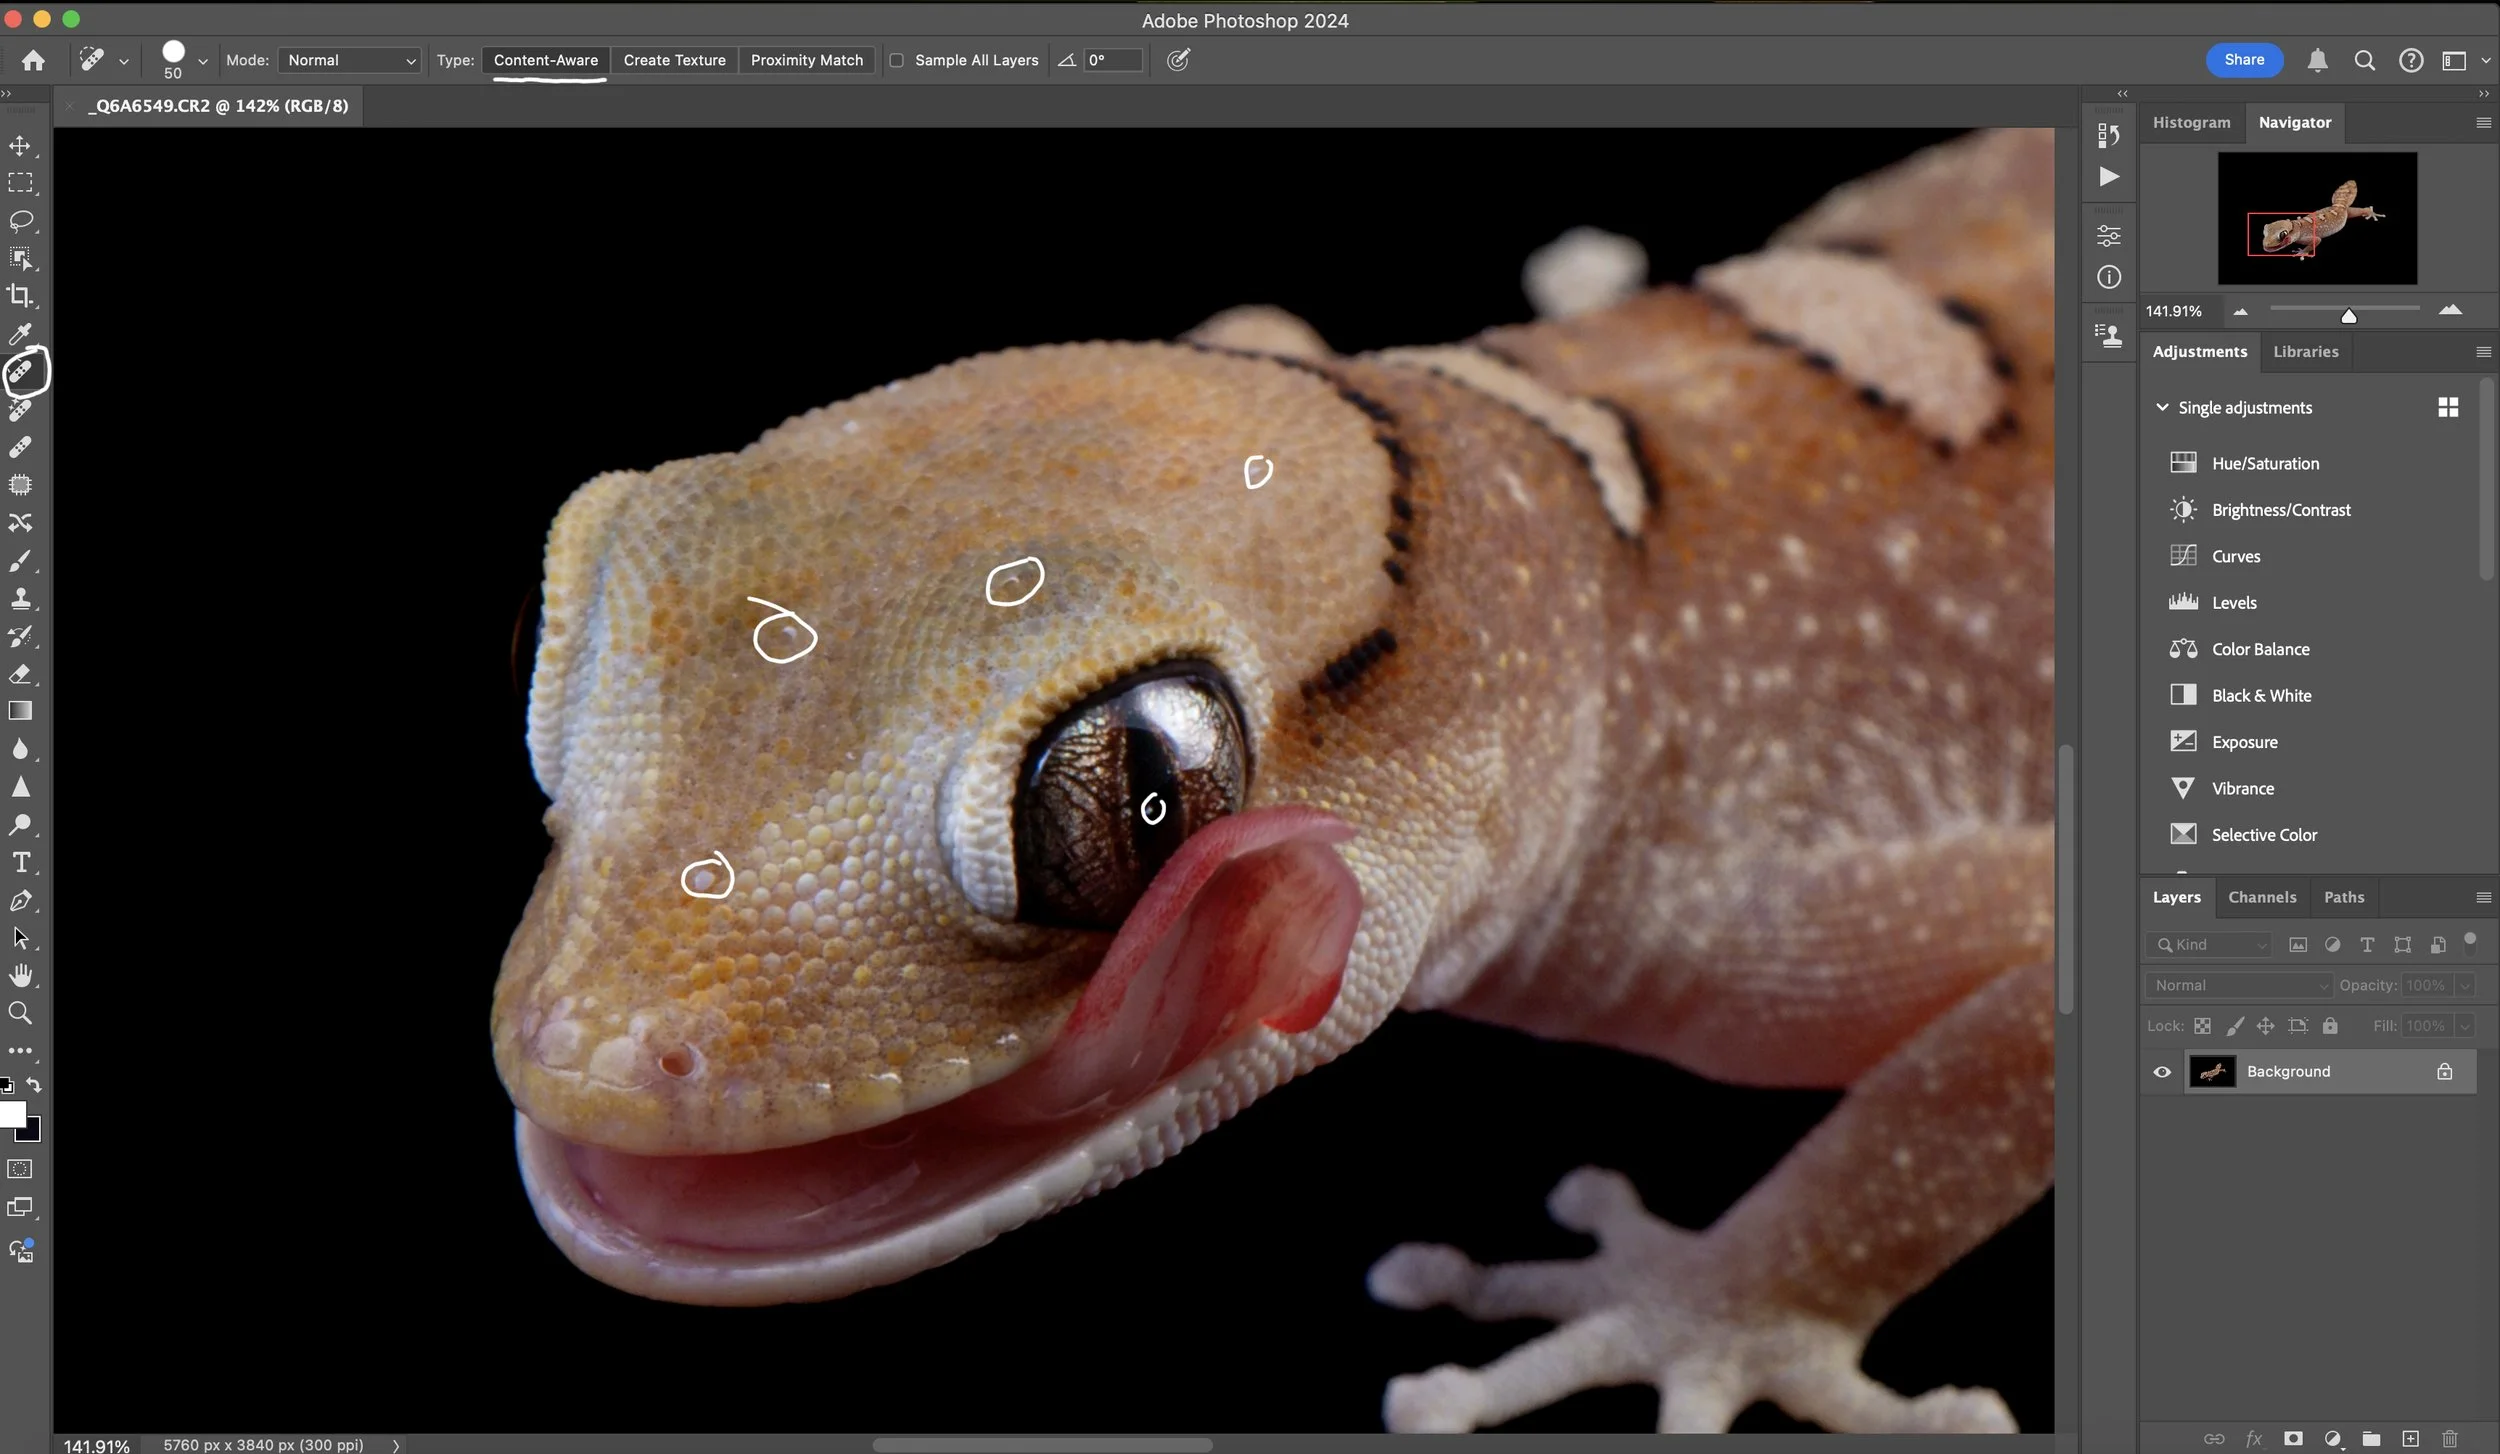
Task: Click the Navigator preview thumbnail
Action: [x=2316, y=218]
